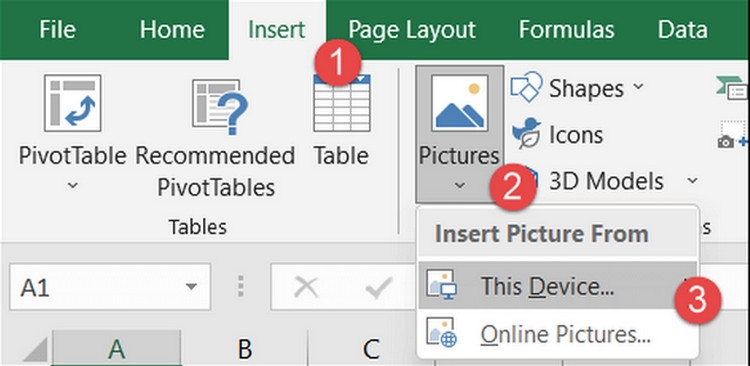Screen dimensions: 750x366
Task: Open the Shapes gallery icon
Action: [526, 87]
